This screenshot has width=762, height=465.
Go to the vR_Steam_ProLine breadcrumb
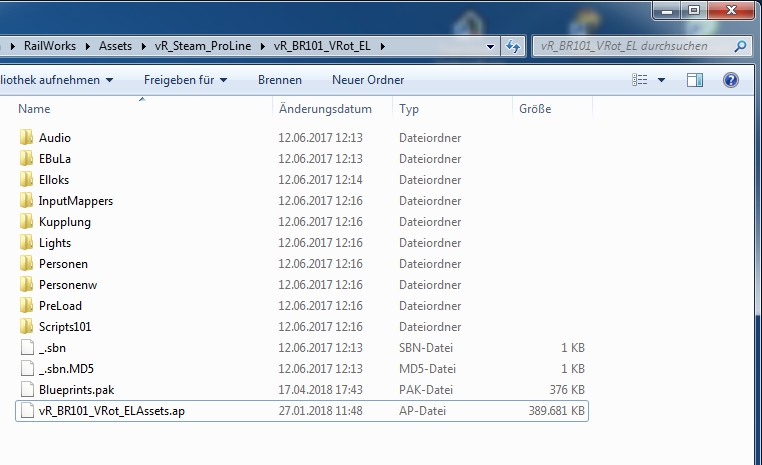[x=203, y=46]
